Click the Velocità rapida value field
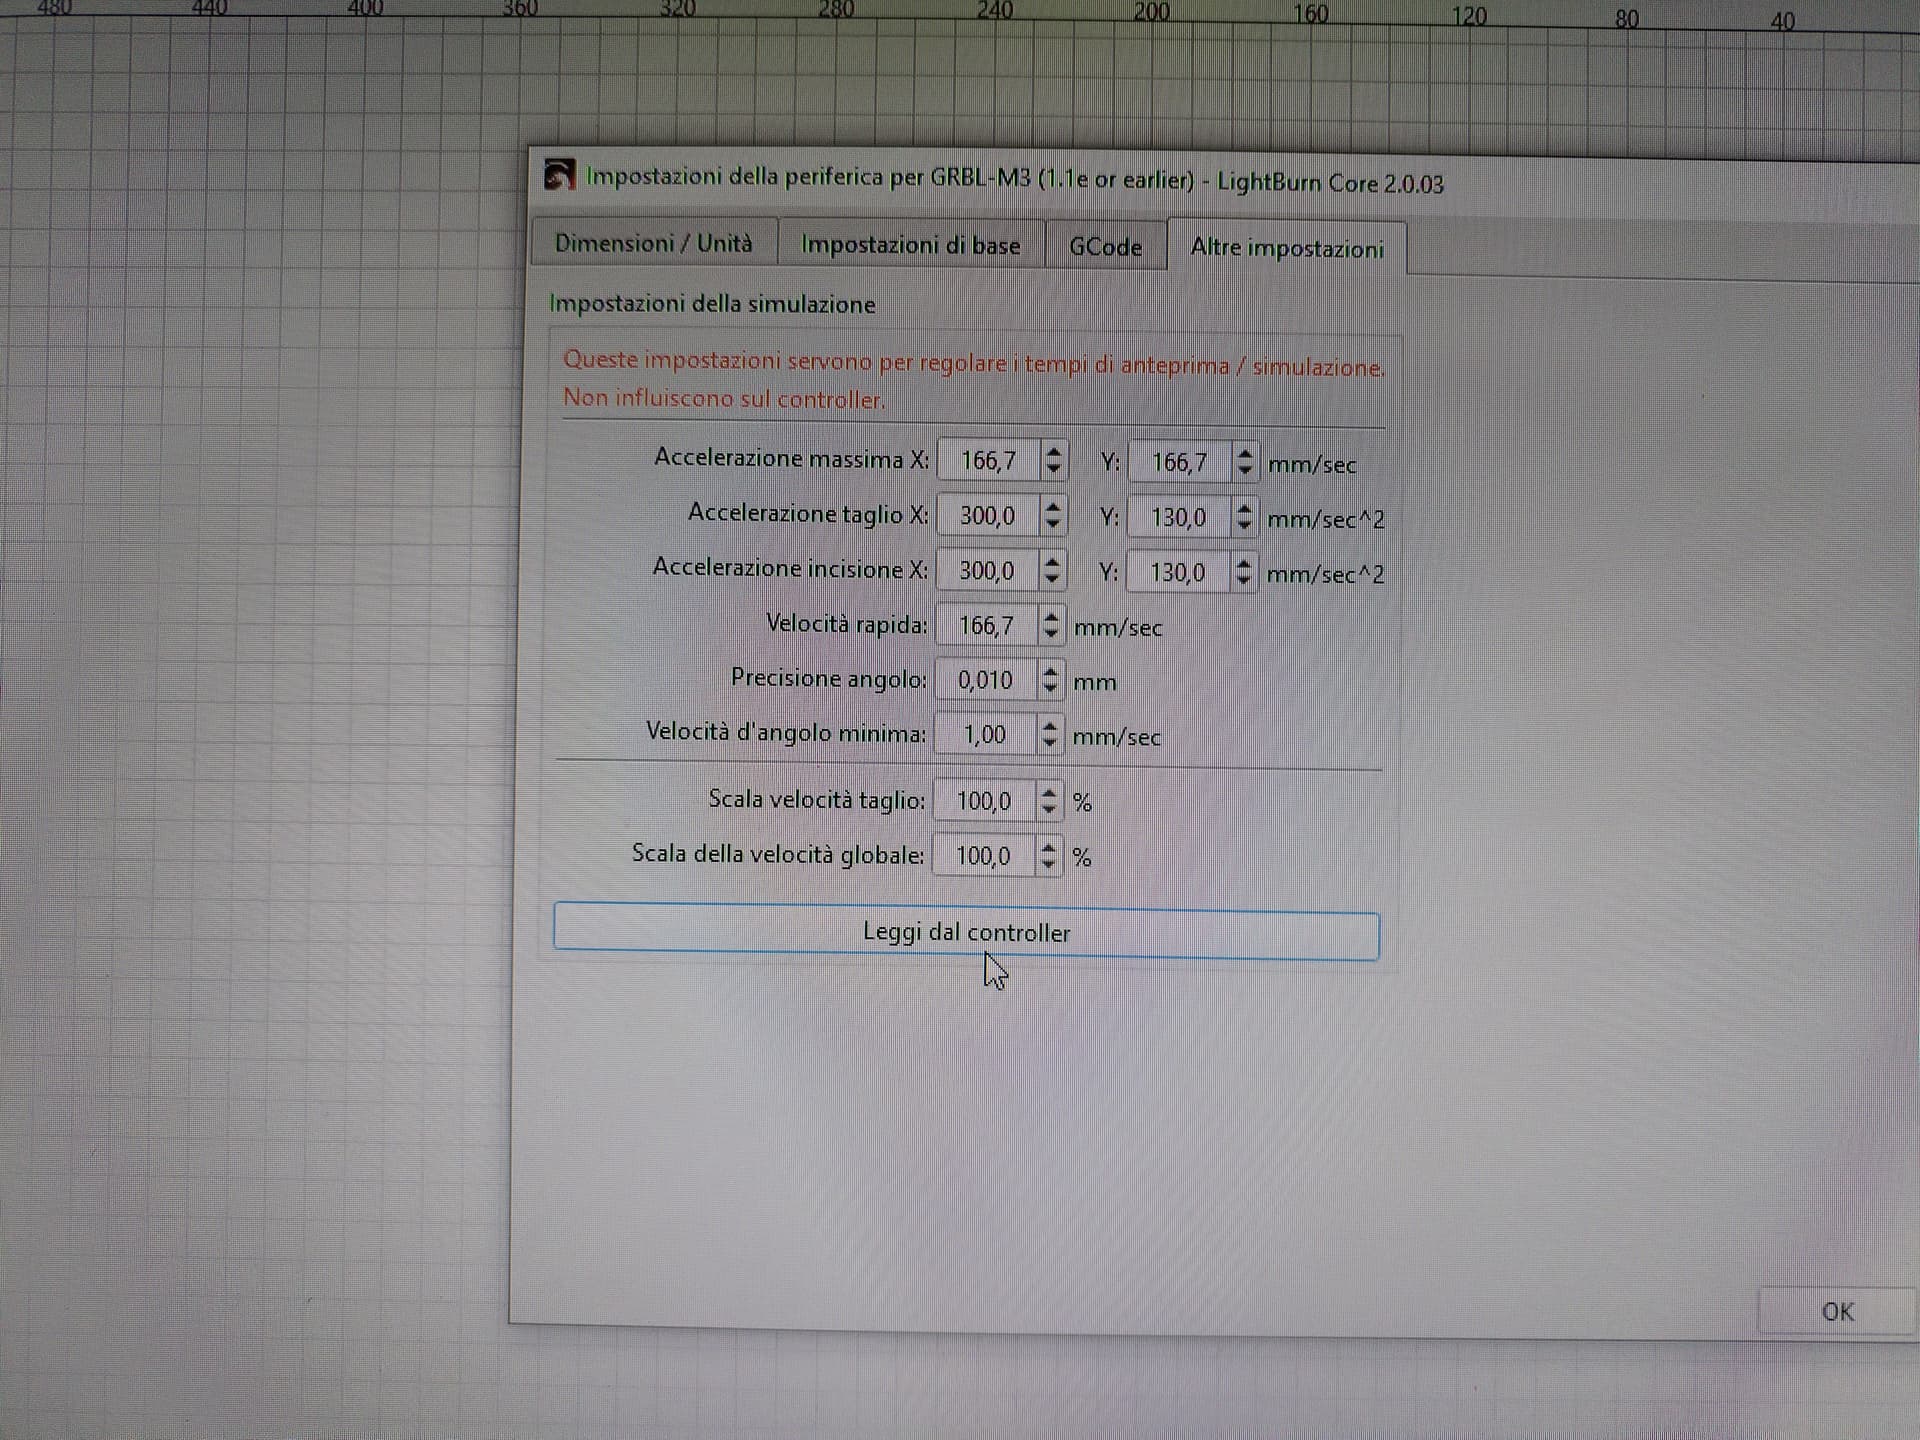The width and height of the screenshot is (1920, 1440). point(986,626)
